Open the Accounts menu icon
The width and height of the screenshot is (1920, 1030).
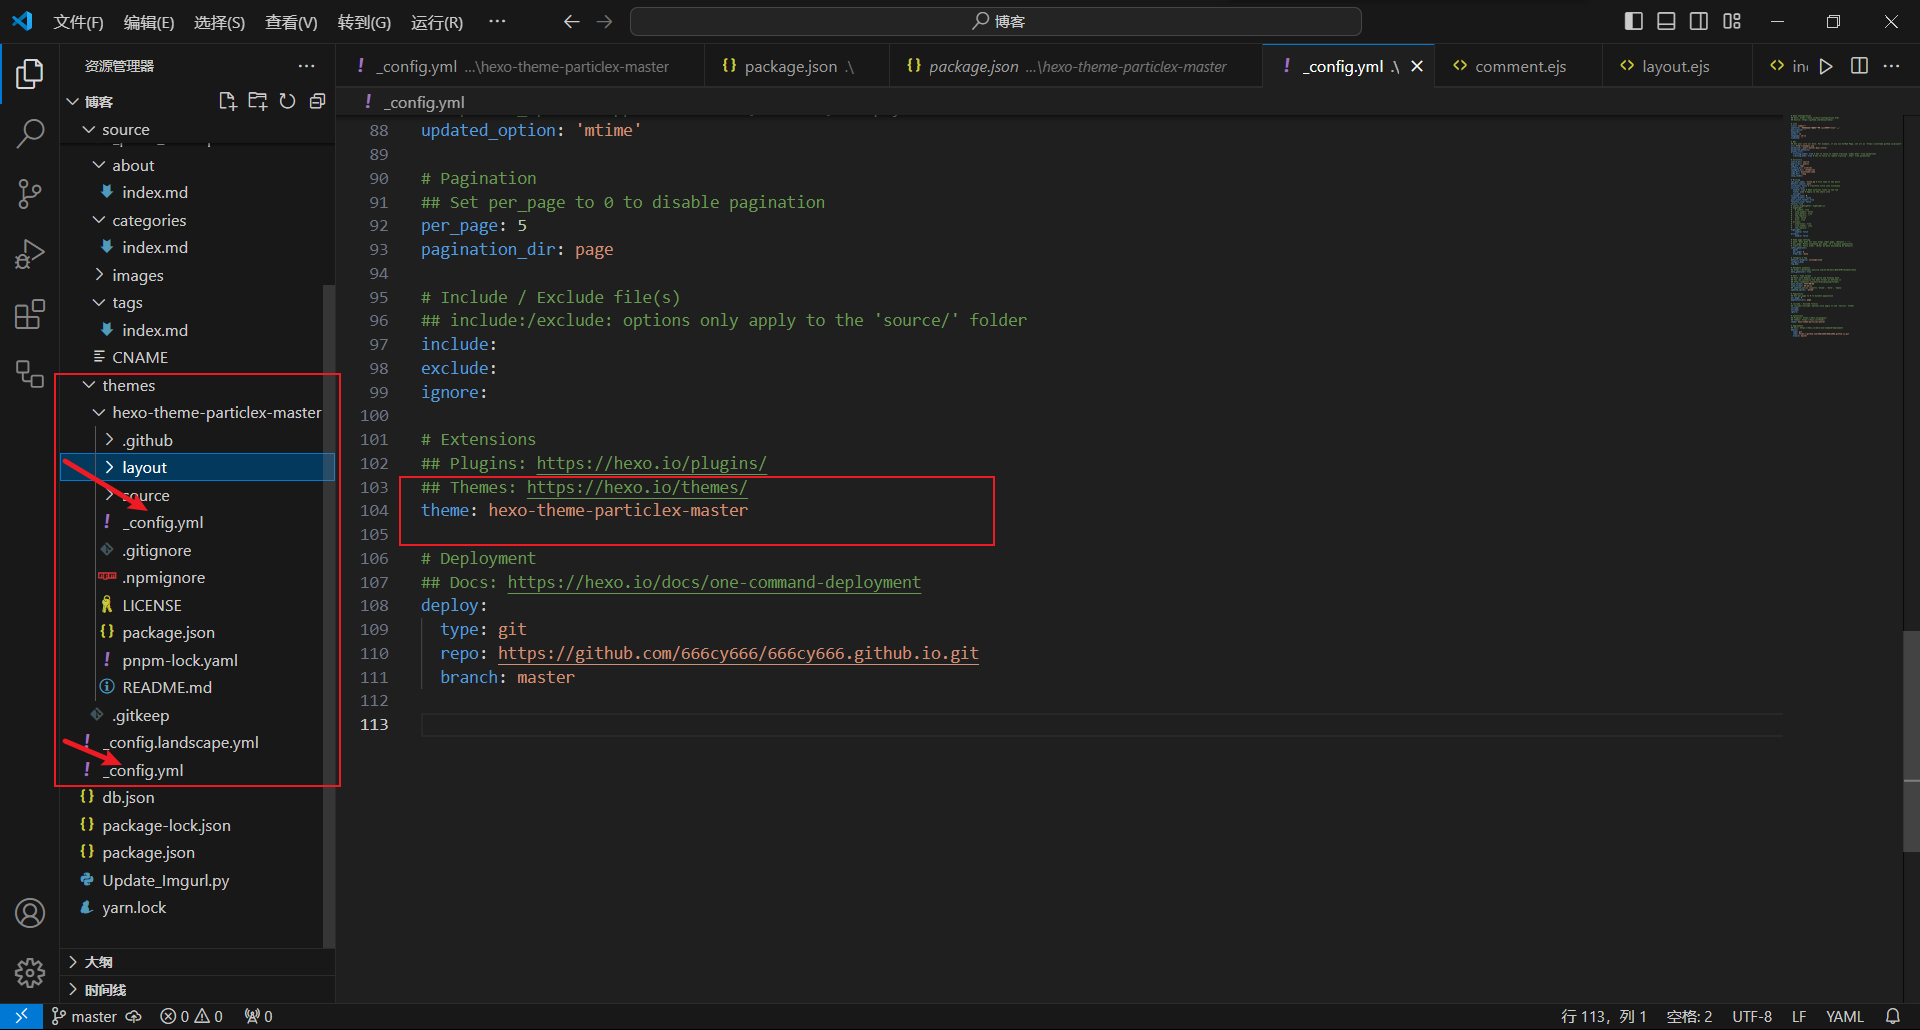tap(30, 913)
